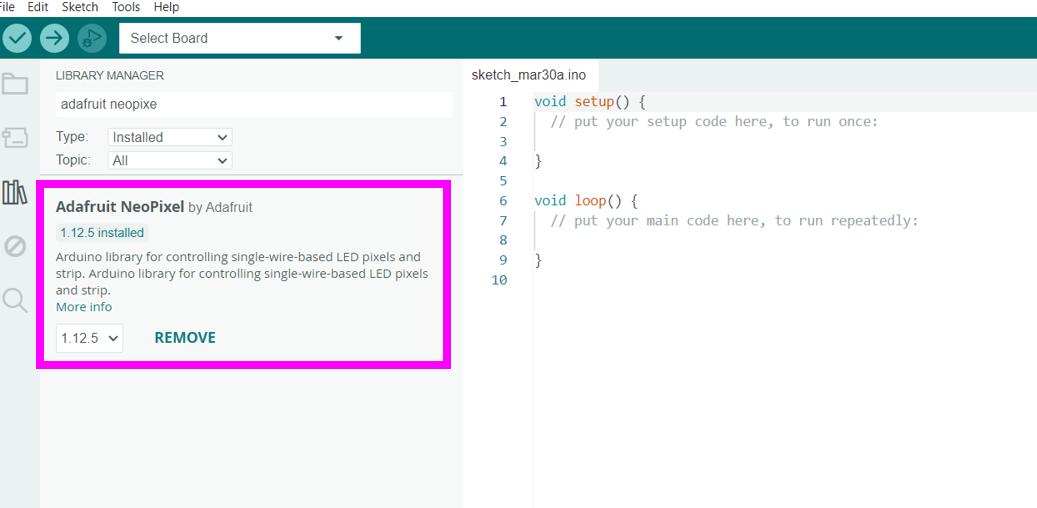Follow the More info link
The image size is (1037, 508).
pyautogui.click(x=84, y=307)
